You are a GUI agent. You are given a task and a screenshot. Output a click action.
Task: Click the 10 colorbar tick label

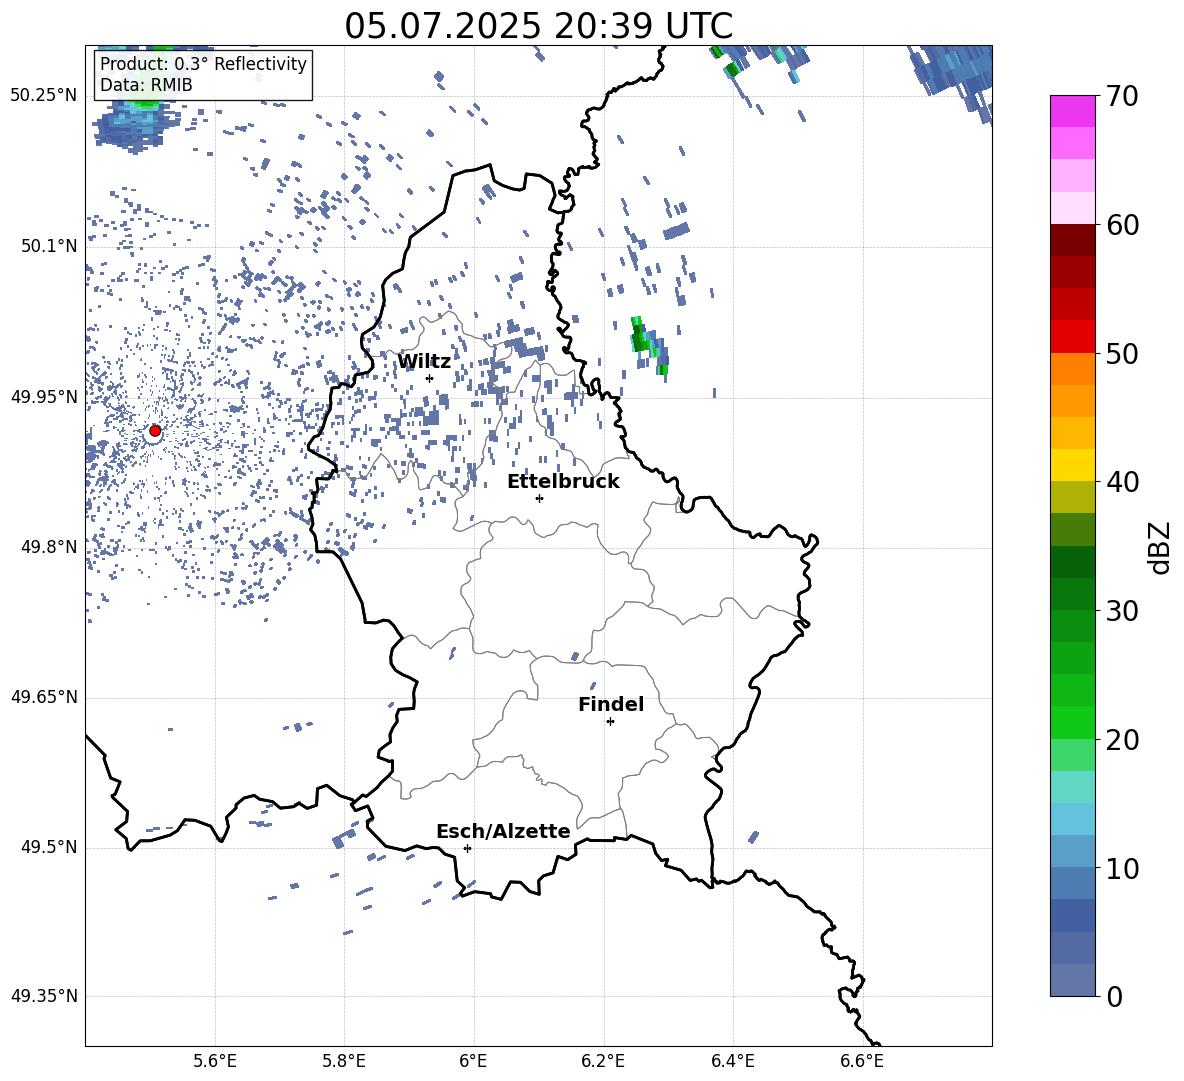tap(1122, 869)
